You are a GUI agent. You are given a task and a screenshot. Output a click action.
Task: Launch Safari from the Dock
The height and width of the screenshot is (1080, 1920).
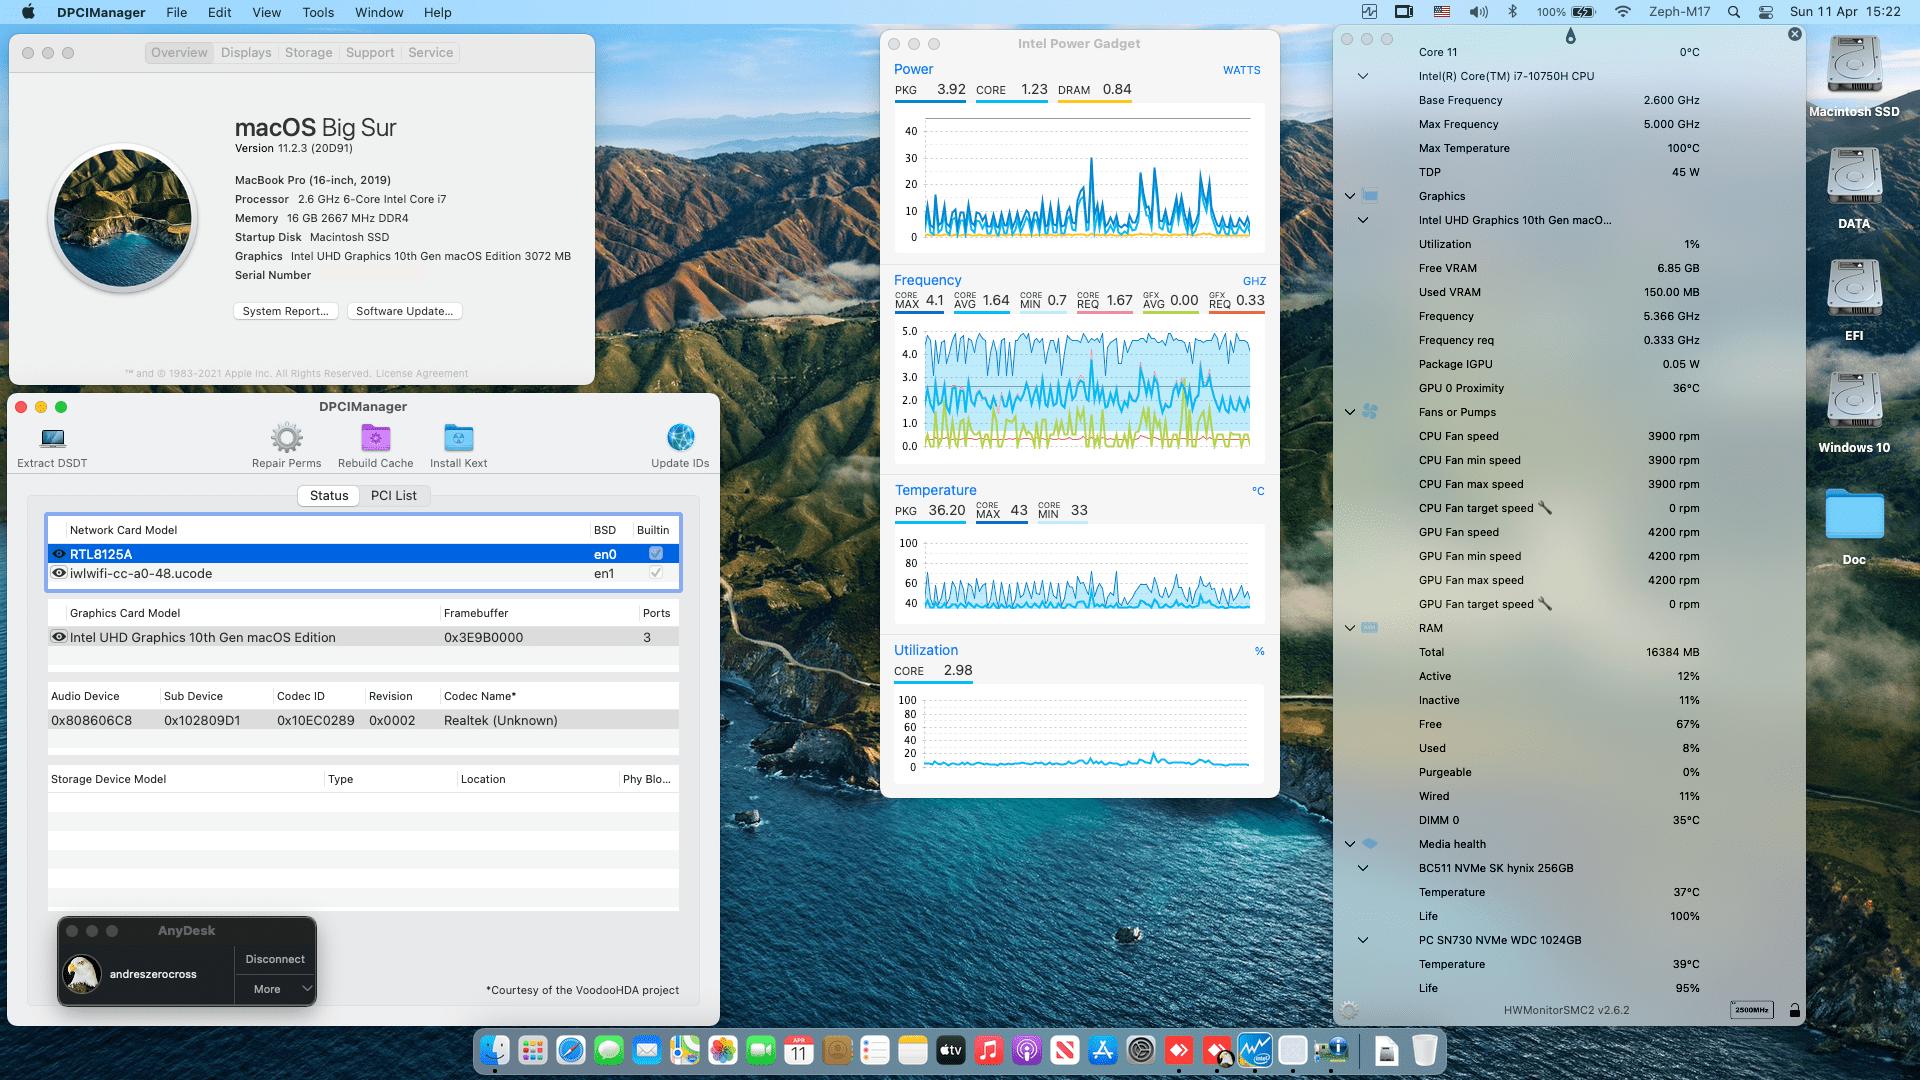click(571, 1050)
